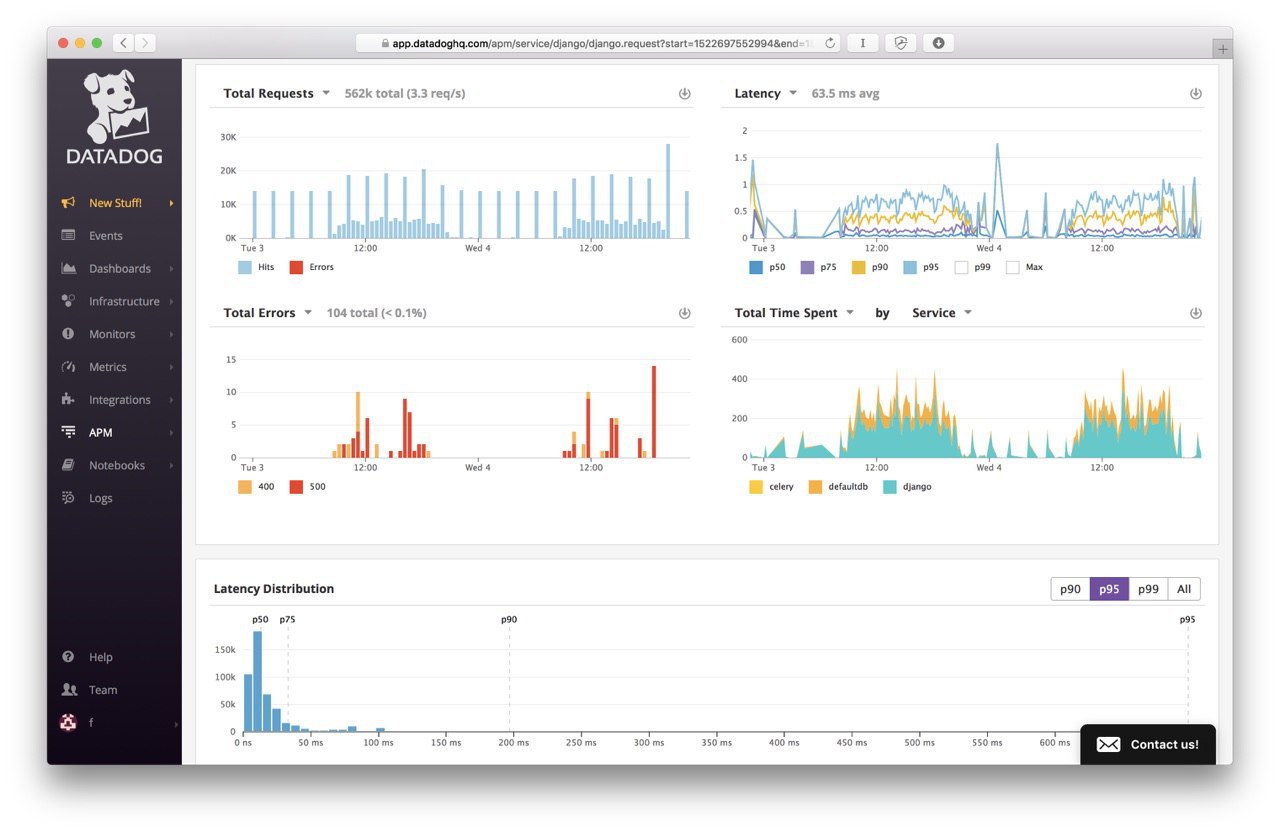Click the Safari downloads icon

click(x=938, y=43)
